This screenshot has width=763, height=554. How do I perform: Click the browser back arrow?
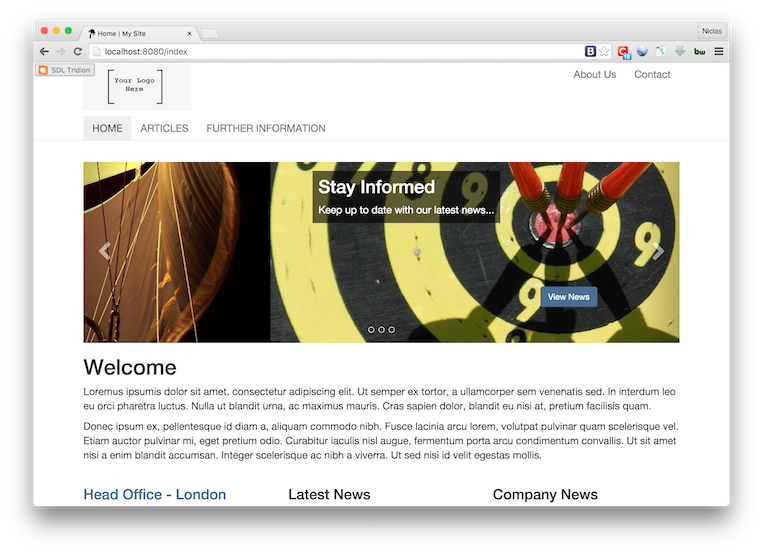point(44,51)
